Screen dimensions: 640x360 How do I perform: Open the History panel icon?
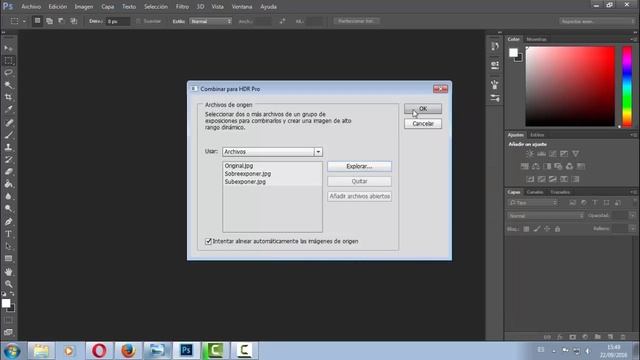click(x=495, y=46)
